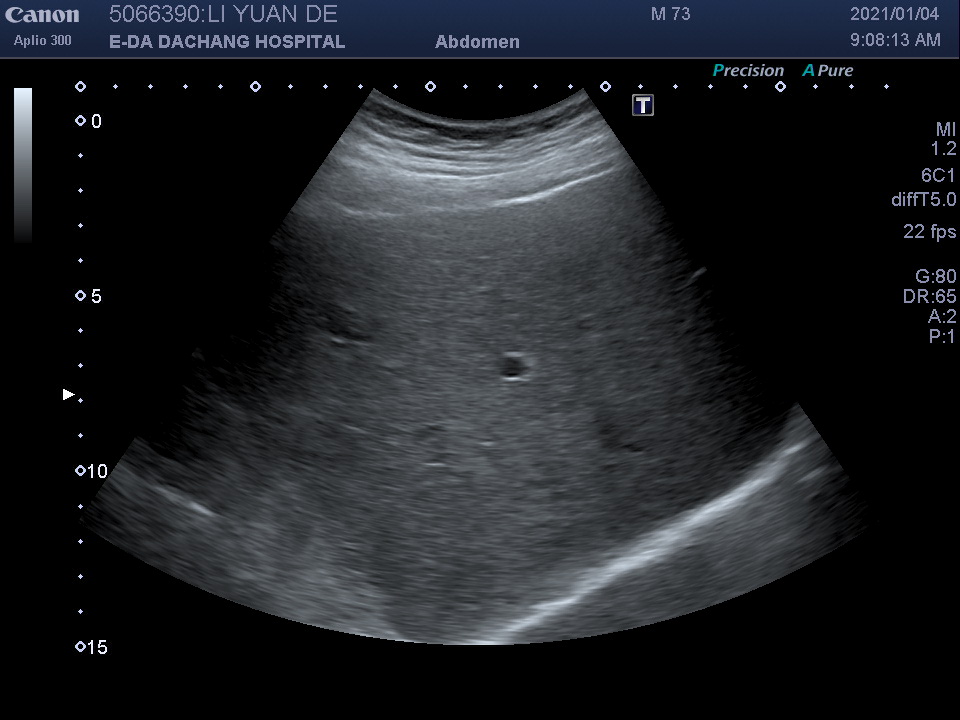
Task: Toggle the Precision imaging indicator
Action: [x=747, y=70]
